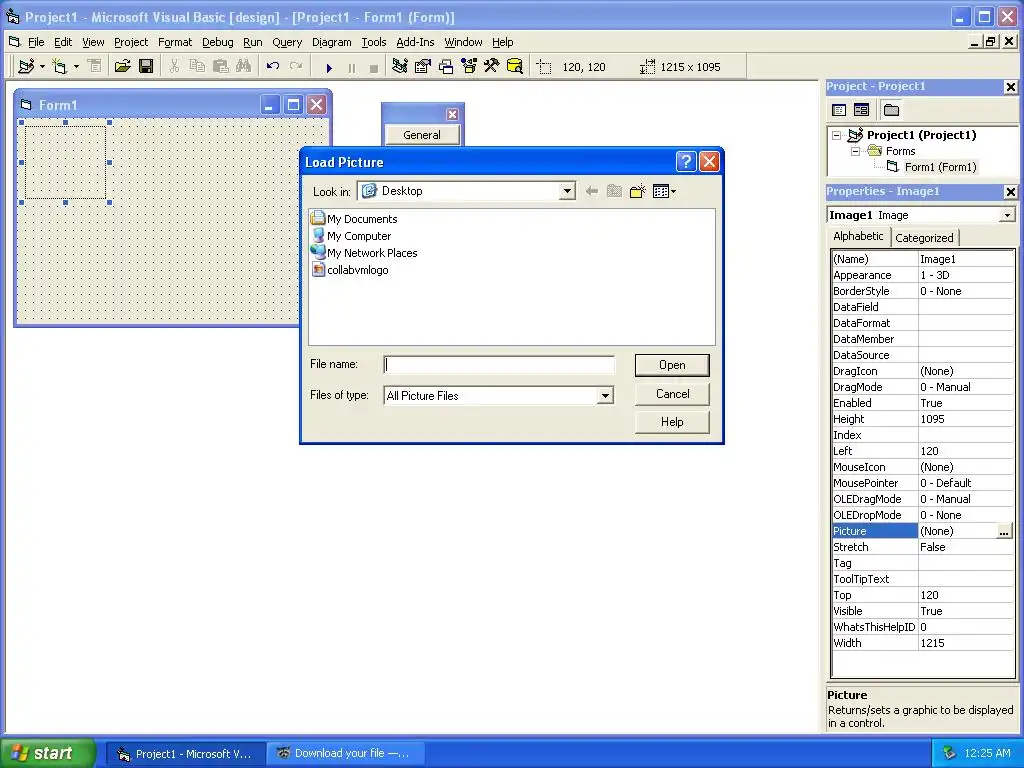Click the Help button in Load Picture
Screen dimensions: 1024x768
pyautogui.click(x=672, y=422)
